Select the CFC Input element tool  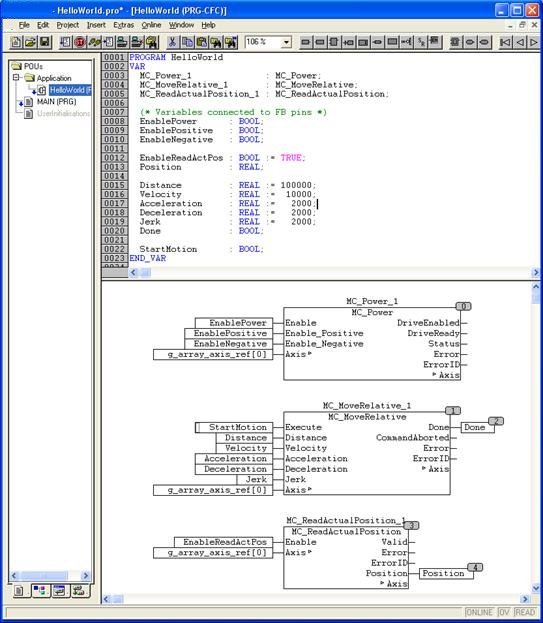(x=305, y=42)
